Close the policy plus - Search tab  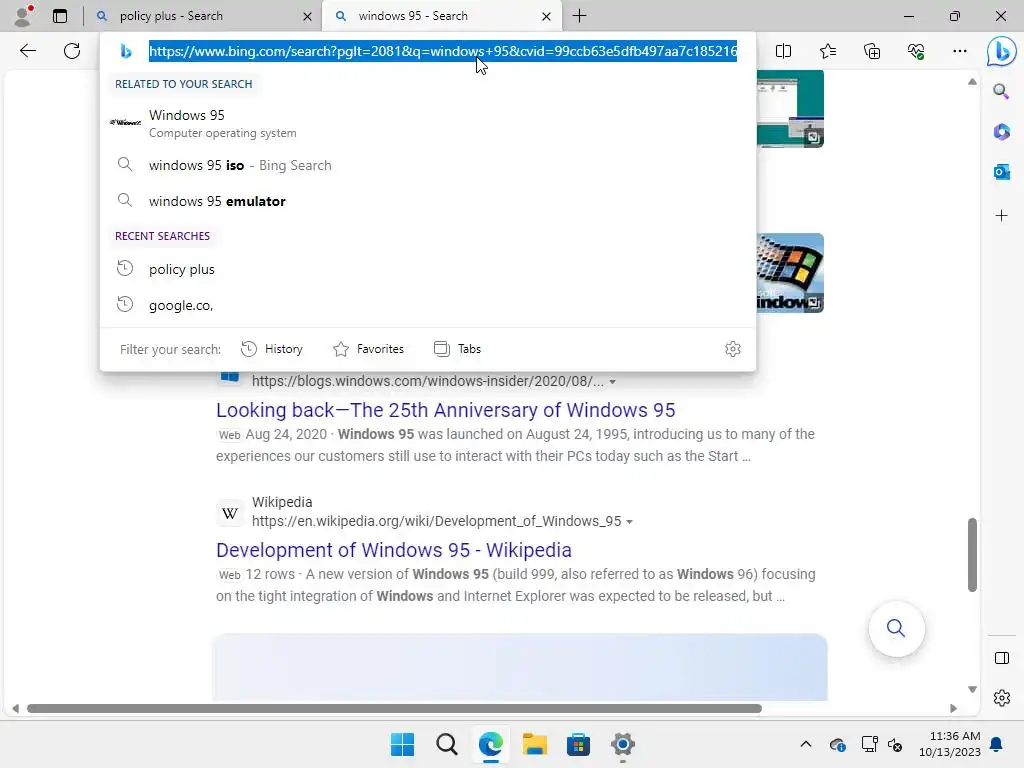pyautogui.click(x=307, y=16)
